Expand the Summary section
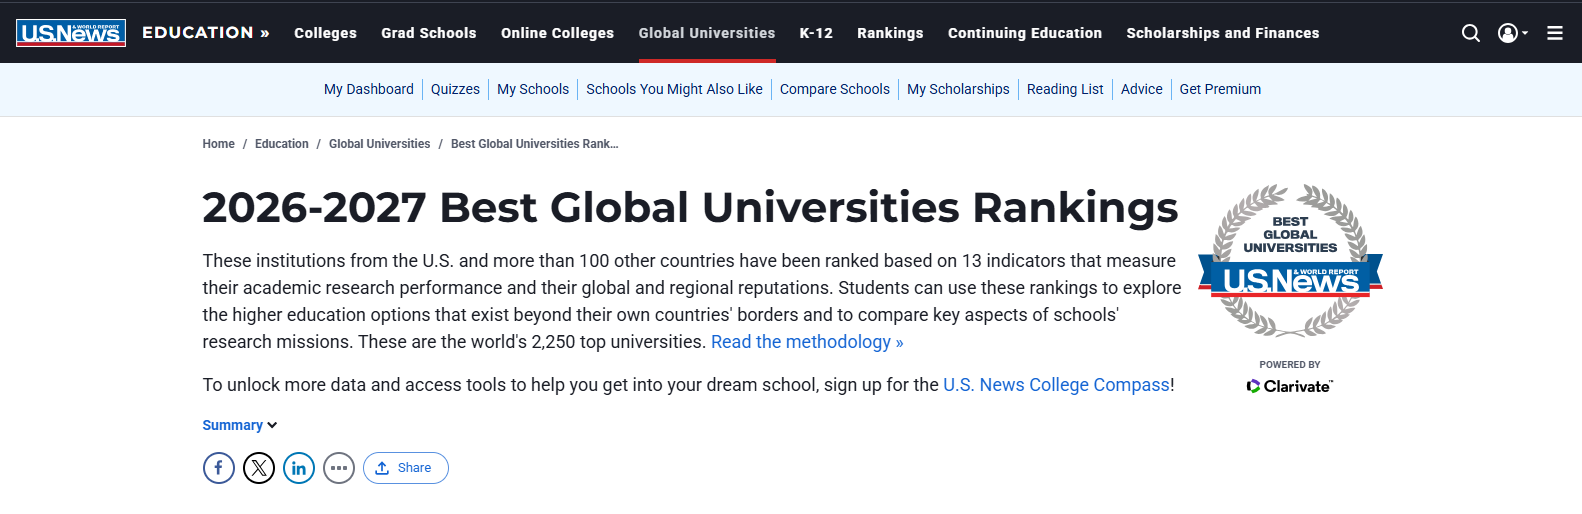The image size is (1582, 514). click(240, 425)
